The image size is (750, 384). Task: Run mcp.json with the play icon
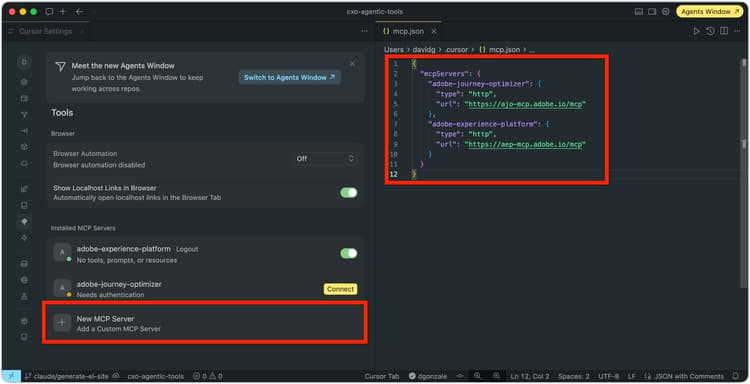point(696,31)
